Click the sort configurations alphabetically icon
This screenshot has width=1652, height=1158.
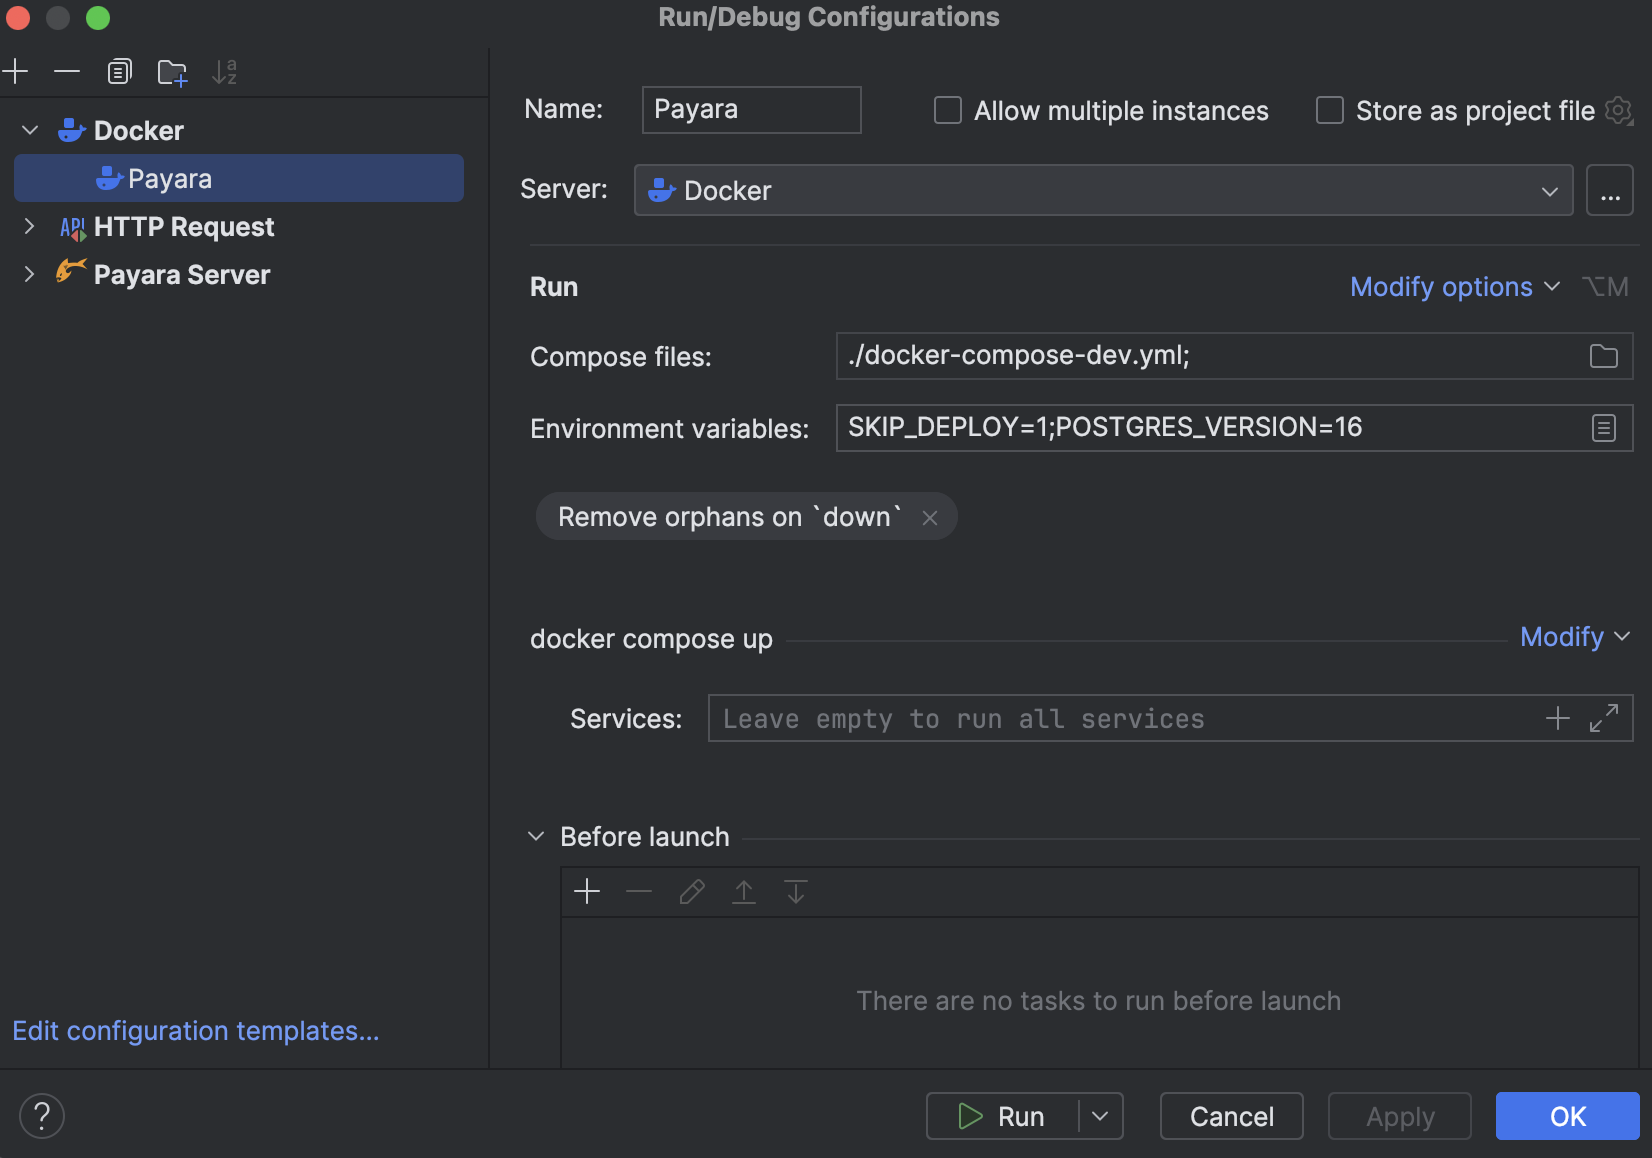click(x=225, y=72)
